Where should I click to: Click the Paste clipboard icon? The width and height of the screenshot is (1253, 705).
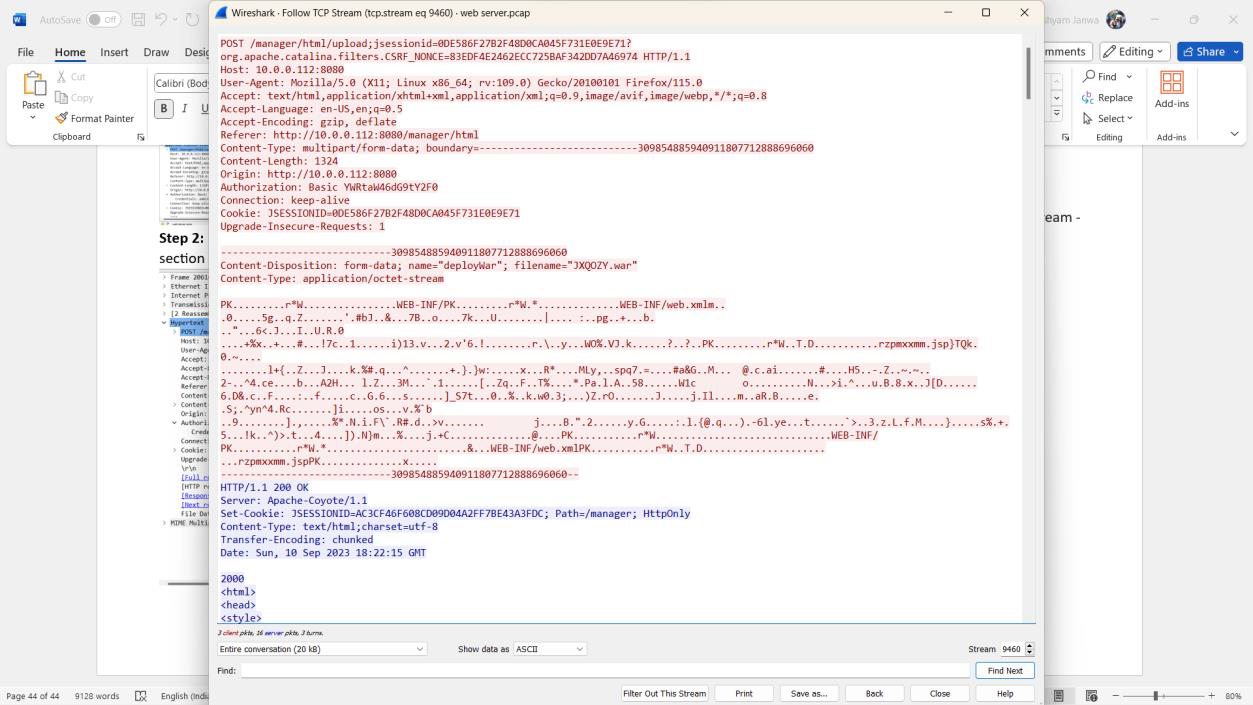pos(33,86)
